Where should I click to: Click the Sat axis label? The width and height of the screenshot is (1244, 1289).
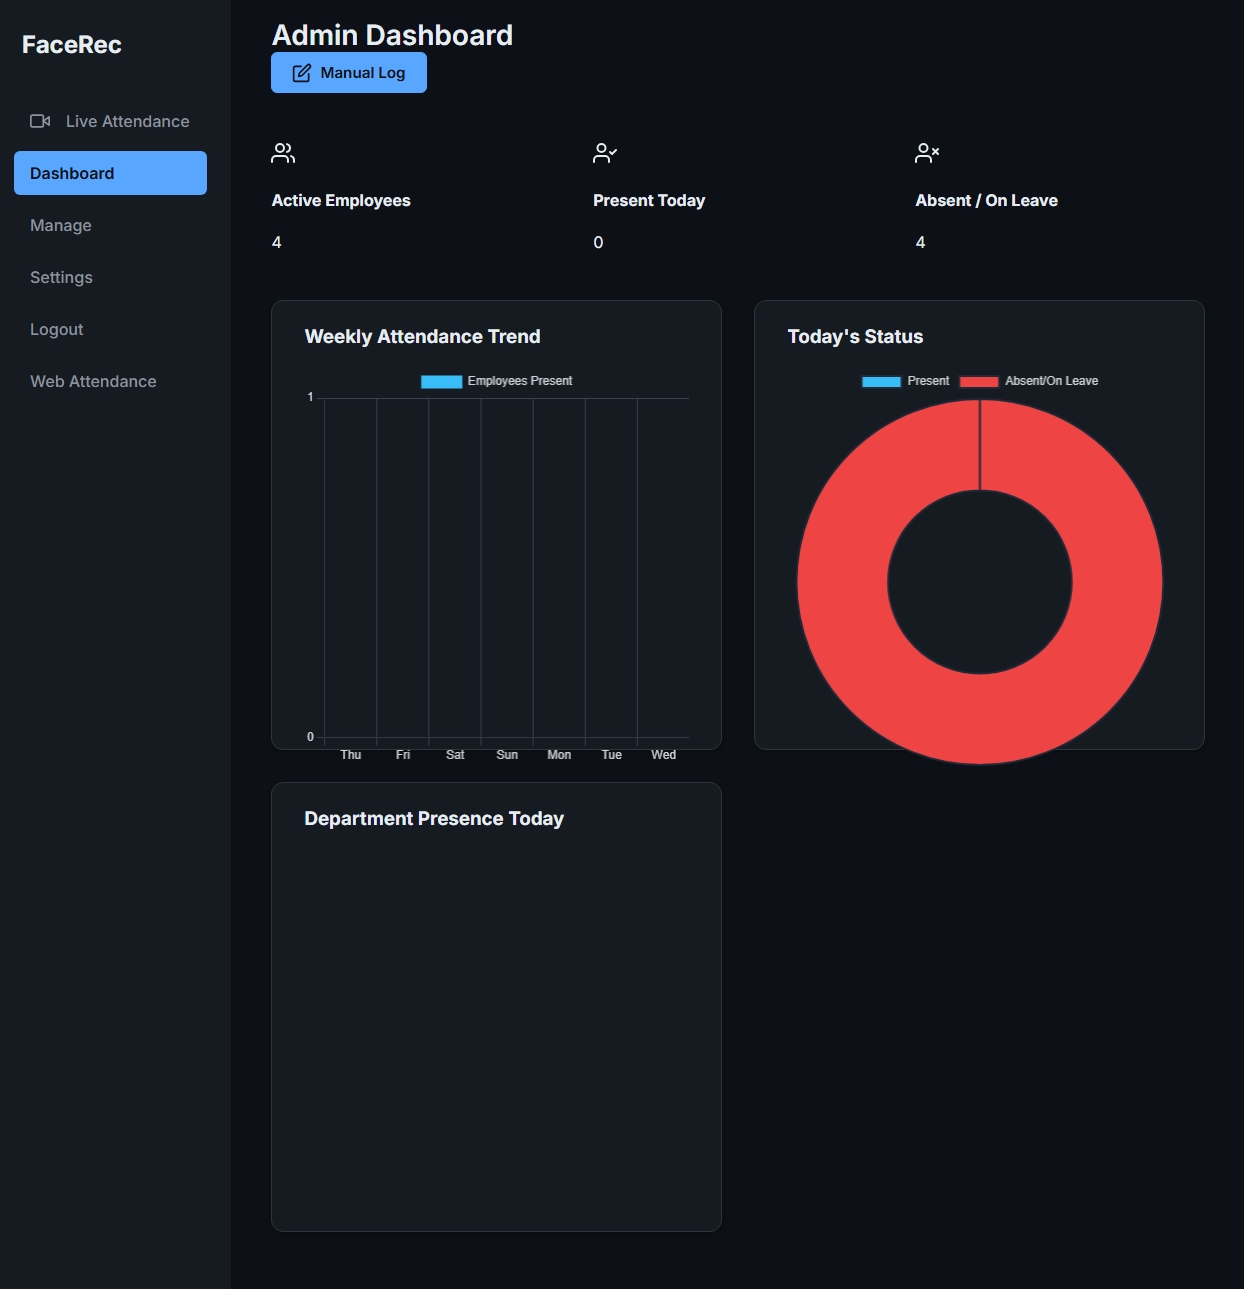coord(455,755)
